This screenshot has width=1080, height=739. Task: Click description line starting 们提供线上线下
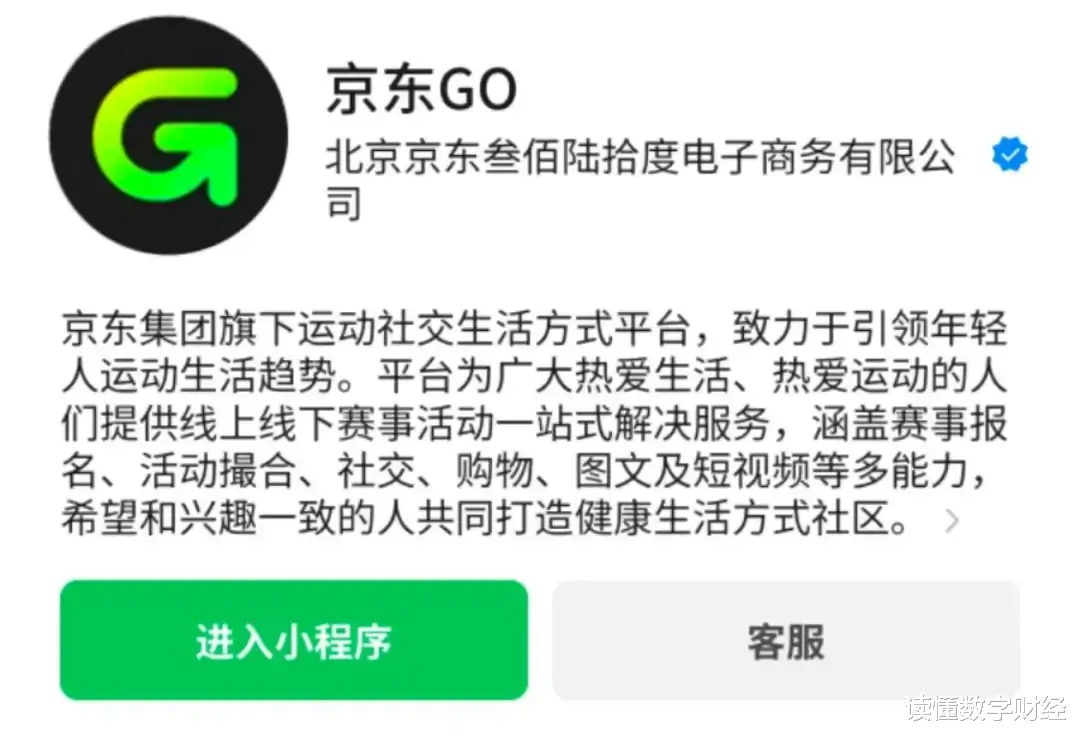pos(534,424)
